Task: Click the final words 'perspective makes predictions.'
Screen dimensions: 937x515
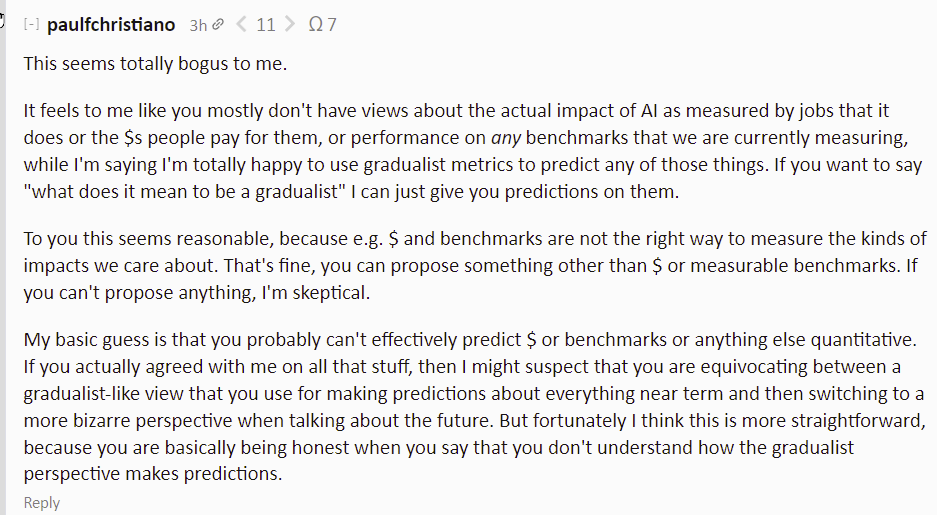Action: click(x=152, y=474)
